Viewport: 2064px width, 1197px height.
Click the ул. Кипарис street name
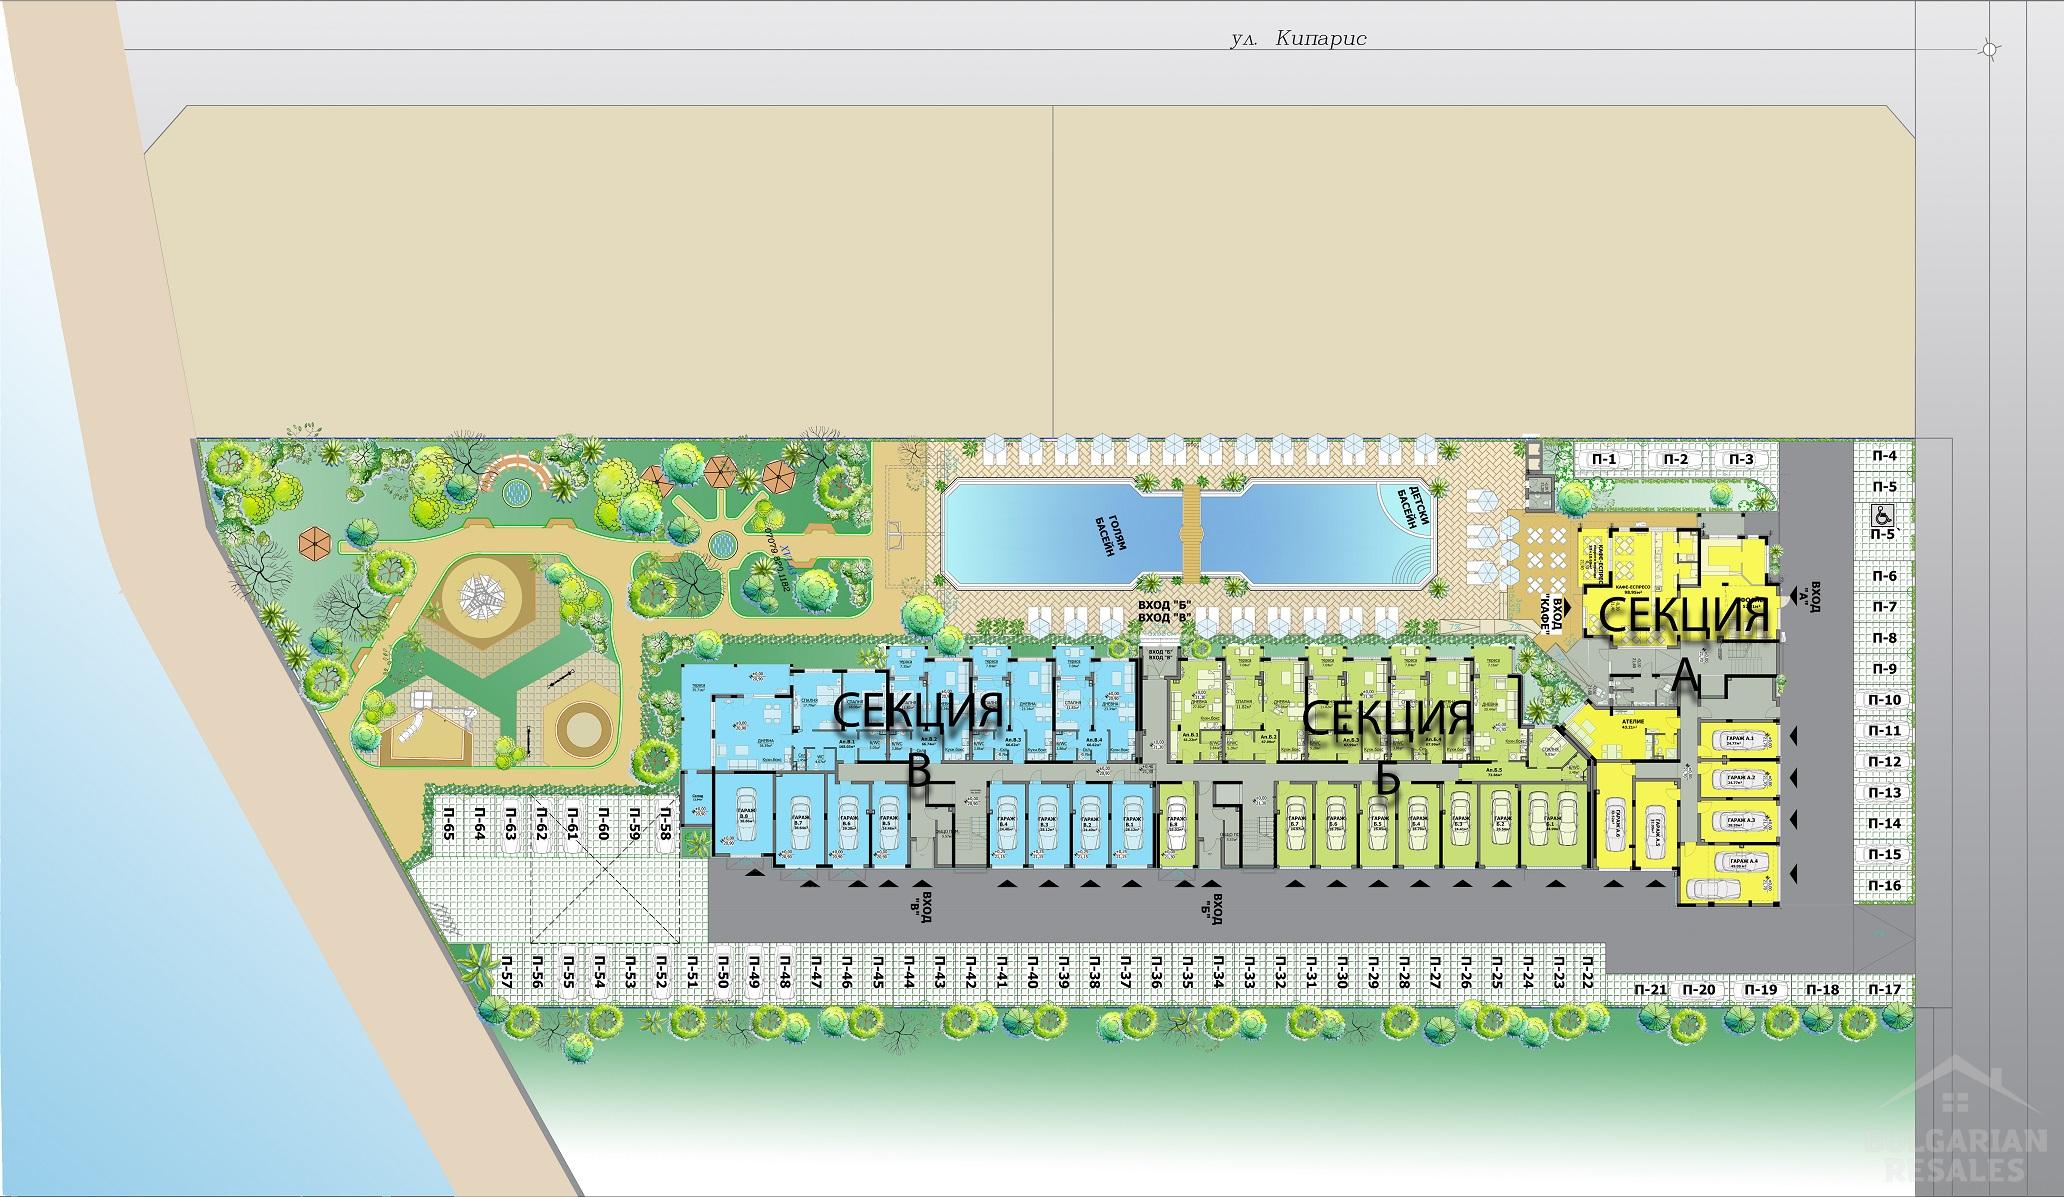pyautogui.click(x=1298, y=39)
